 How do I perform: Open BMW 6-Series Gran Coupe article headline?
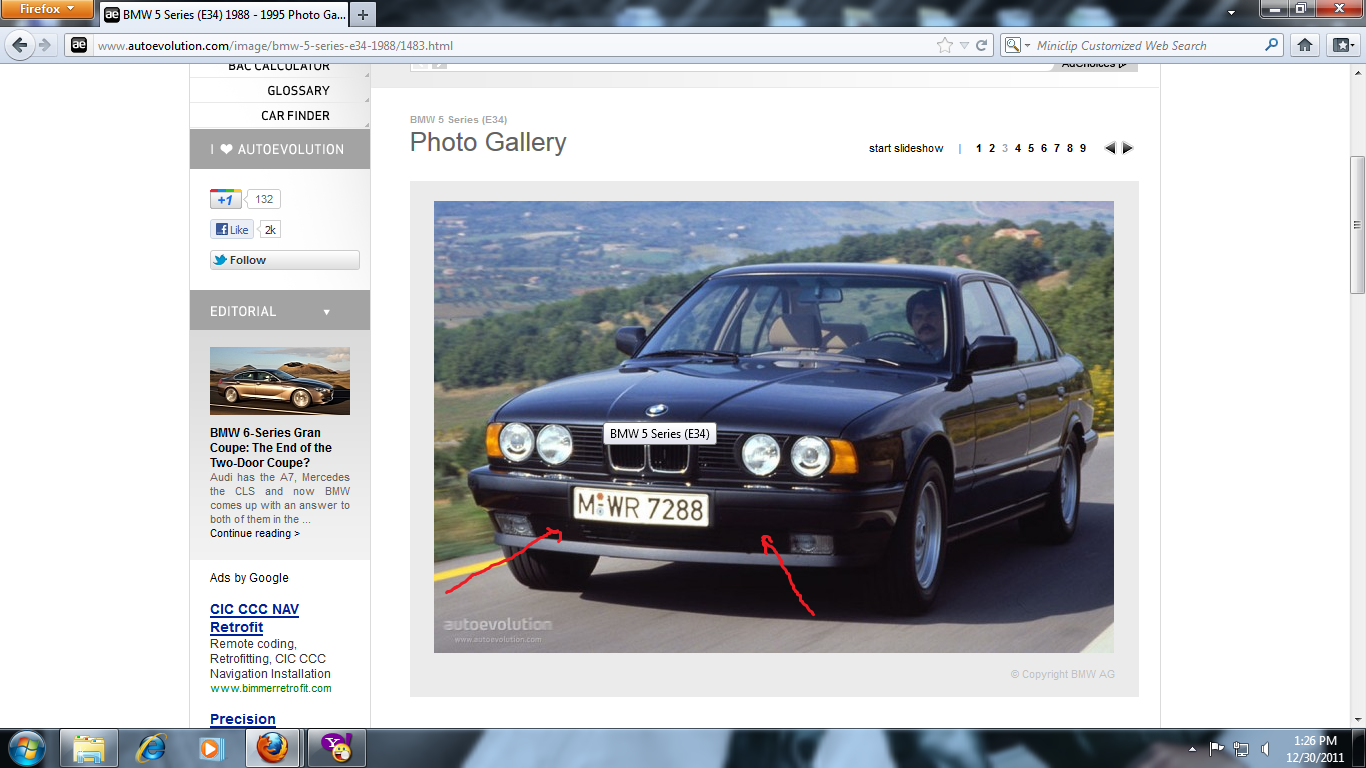(271, 448)
